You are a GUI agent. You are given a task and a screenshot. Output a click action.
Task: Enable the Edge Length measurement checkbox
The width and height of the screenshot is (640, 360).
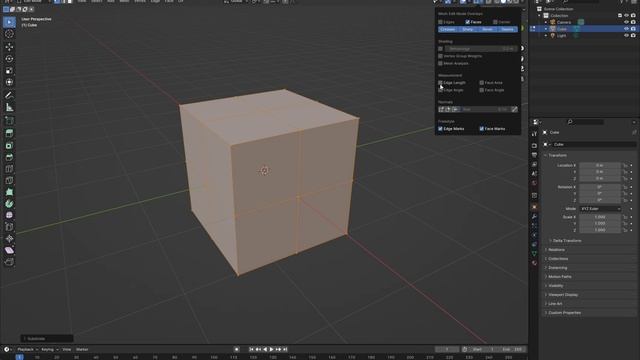pos(440,82)
